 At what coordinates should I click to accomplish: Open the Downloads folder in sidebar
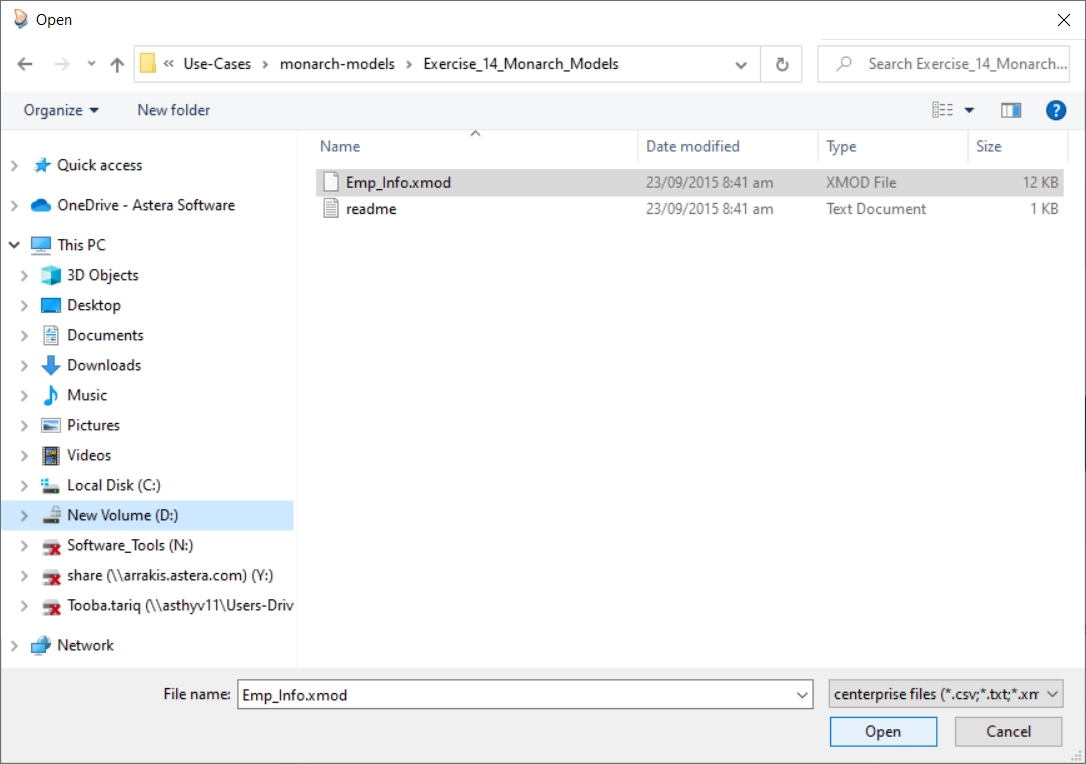[103, 365]
